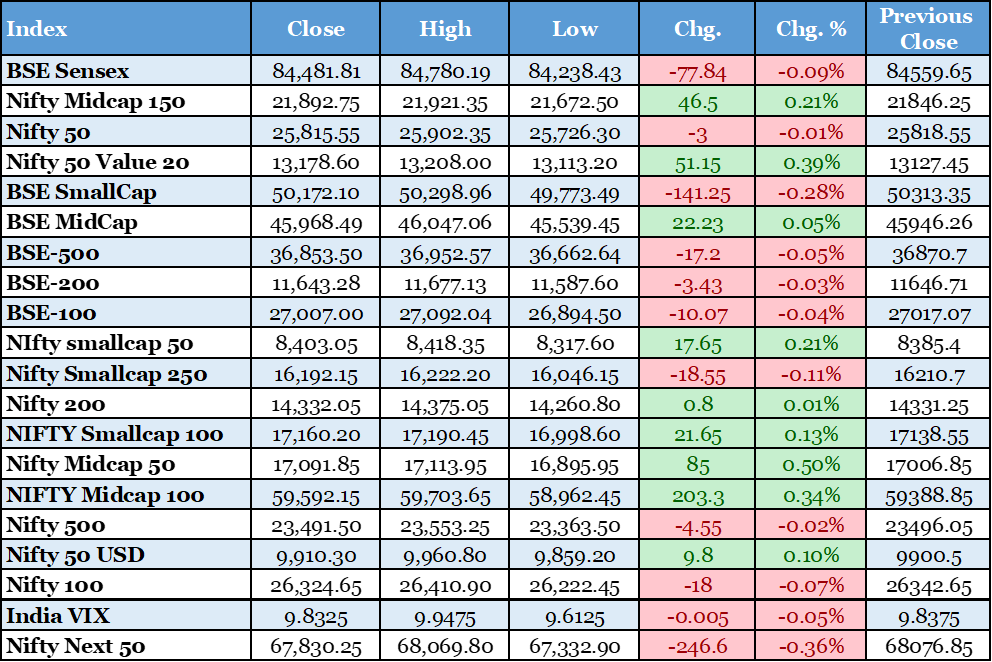Select the Low column header
Viewport: 992px width, 662px height.
pos(574,28)
